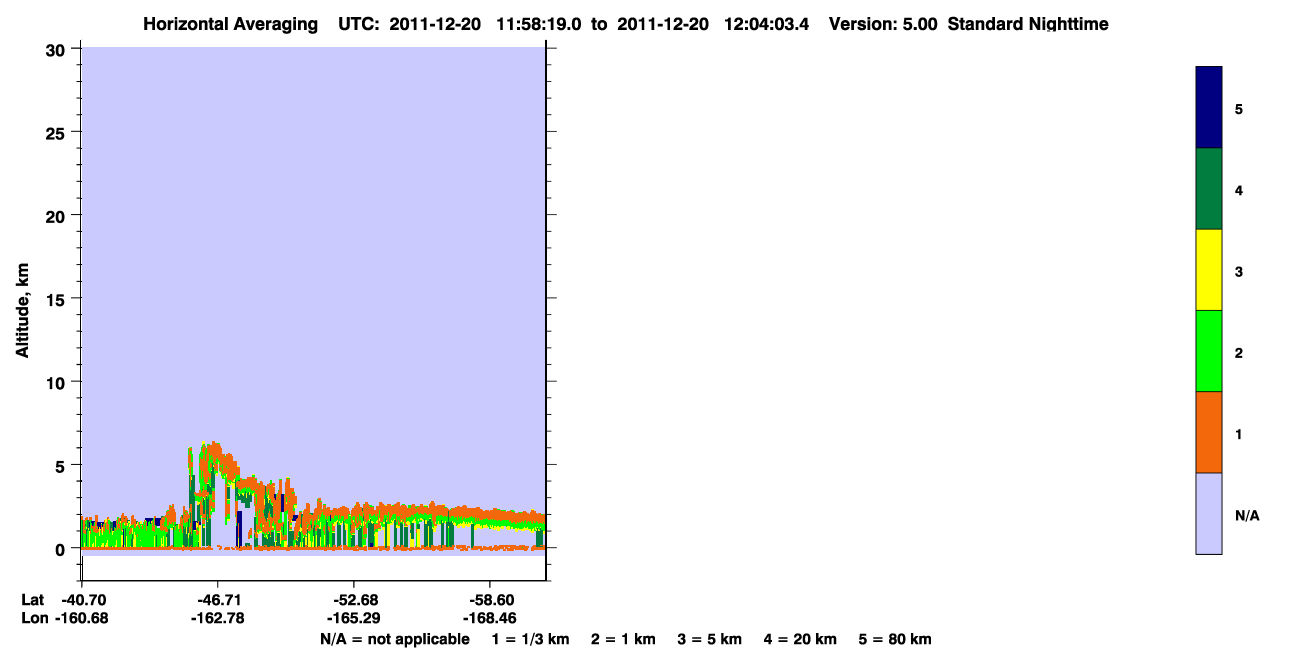The image size is (1300, 667).
Task: Click 'Standard Nighttime' text in title
Action: (1028, 24)
